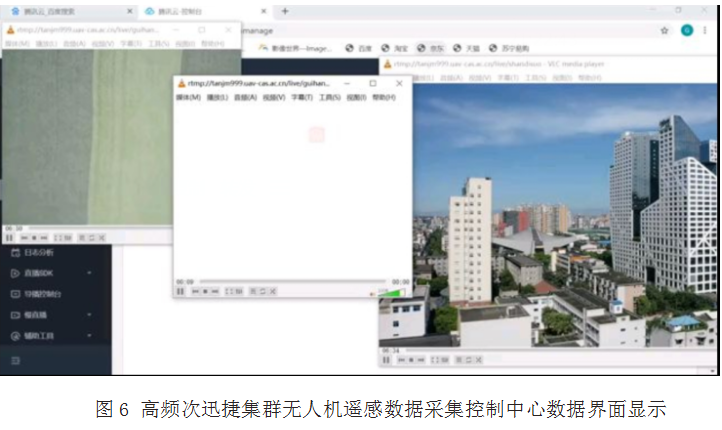Collapse the sidebar using bottom icon
722x430 pixels.
tap(14, 359)
